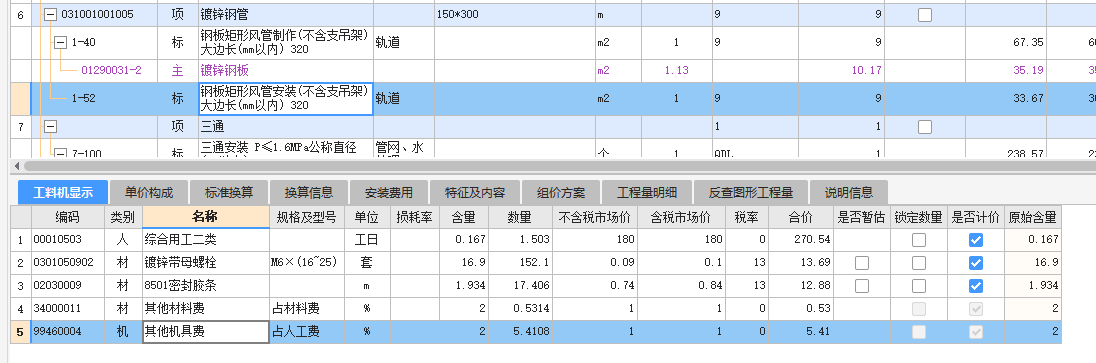The width and height of the screenshot is (1096, 363).
Task: Click the 其他机具费 name edit field
Action: (x=206, y=332)
